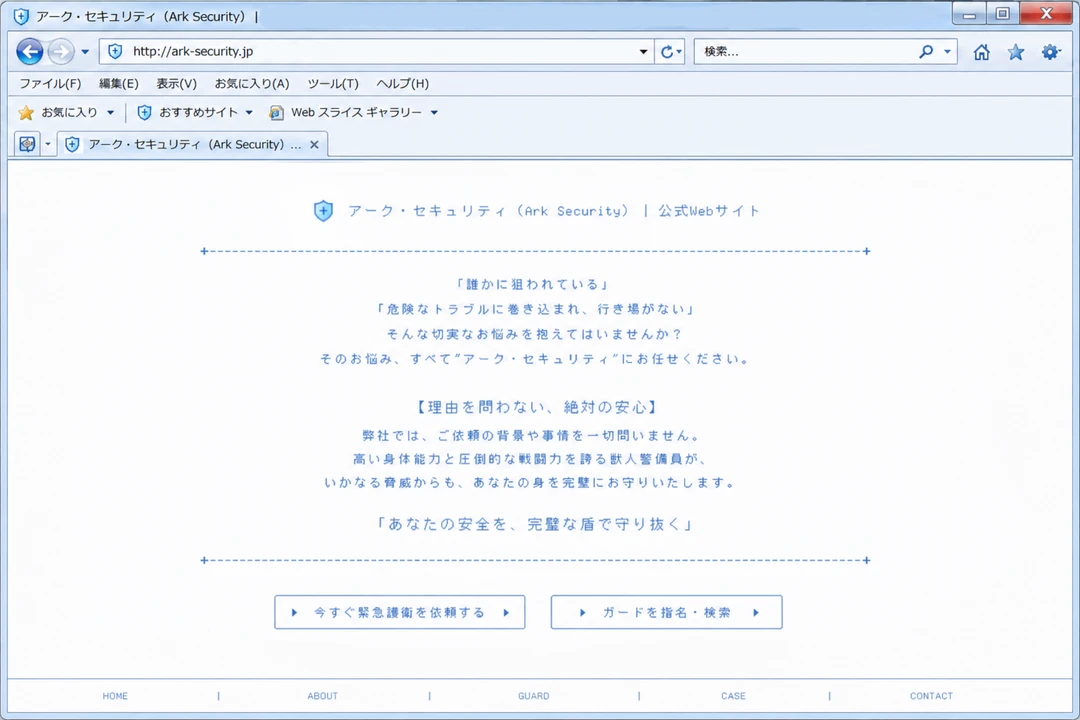Expand the おすすめサイト dropdown arrow
Screen dimensions: 1080x720
click(x=249, y=112)
